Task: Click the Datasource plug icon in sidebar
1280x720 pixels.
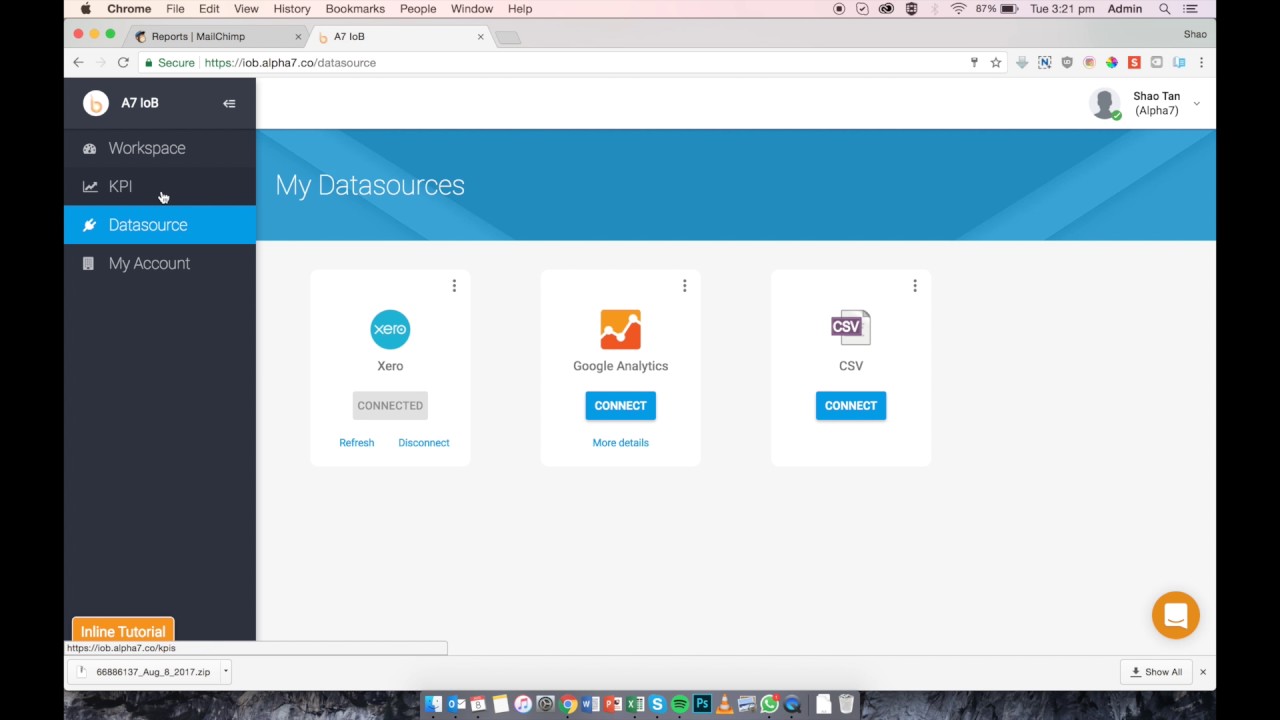Action: coord(89,225)
